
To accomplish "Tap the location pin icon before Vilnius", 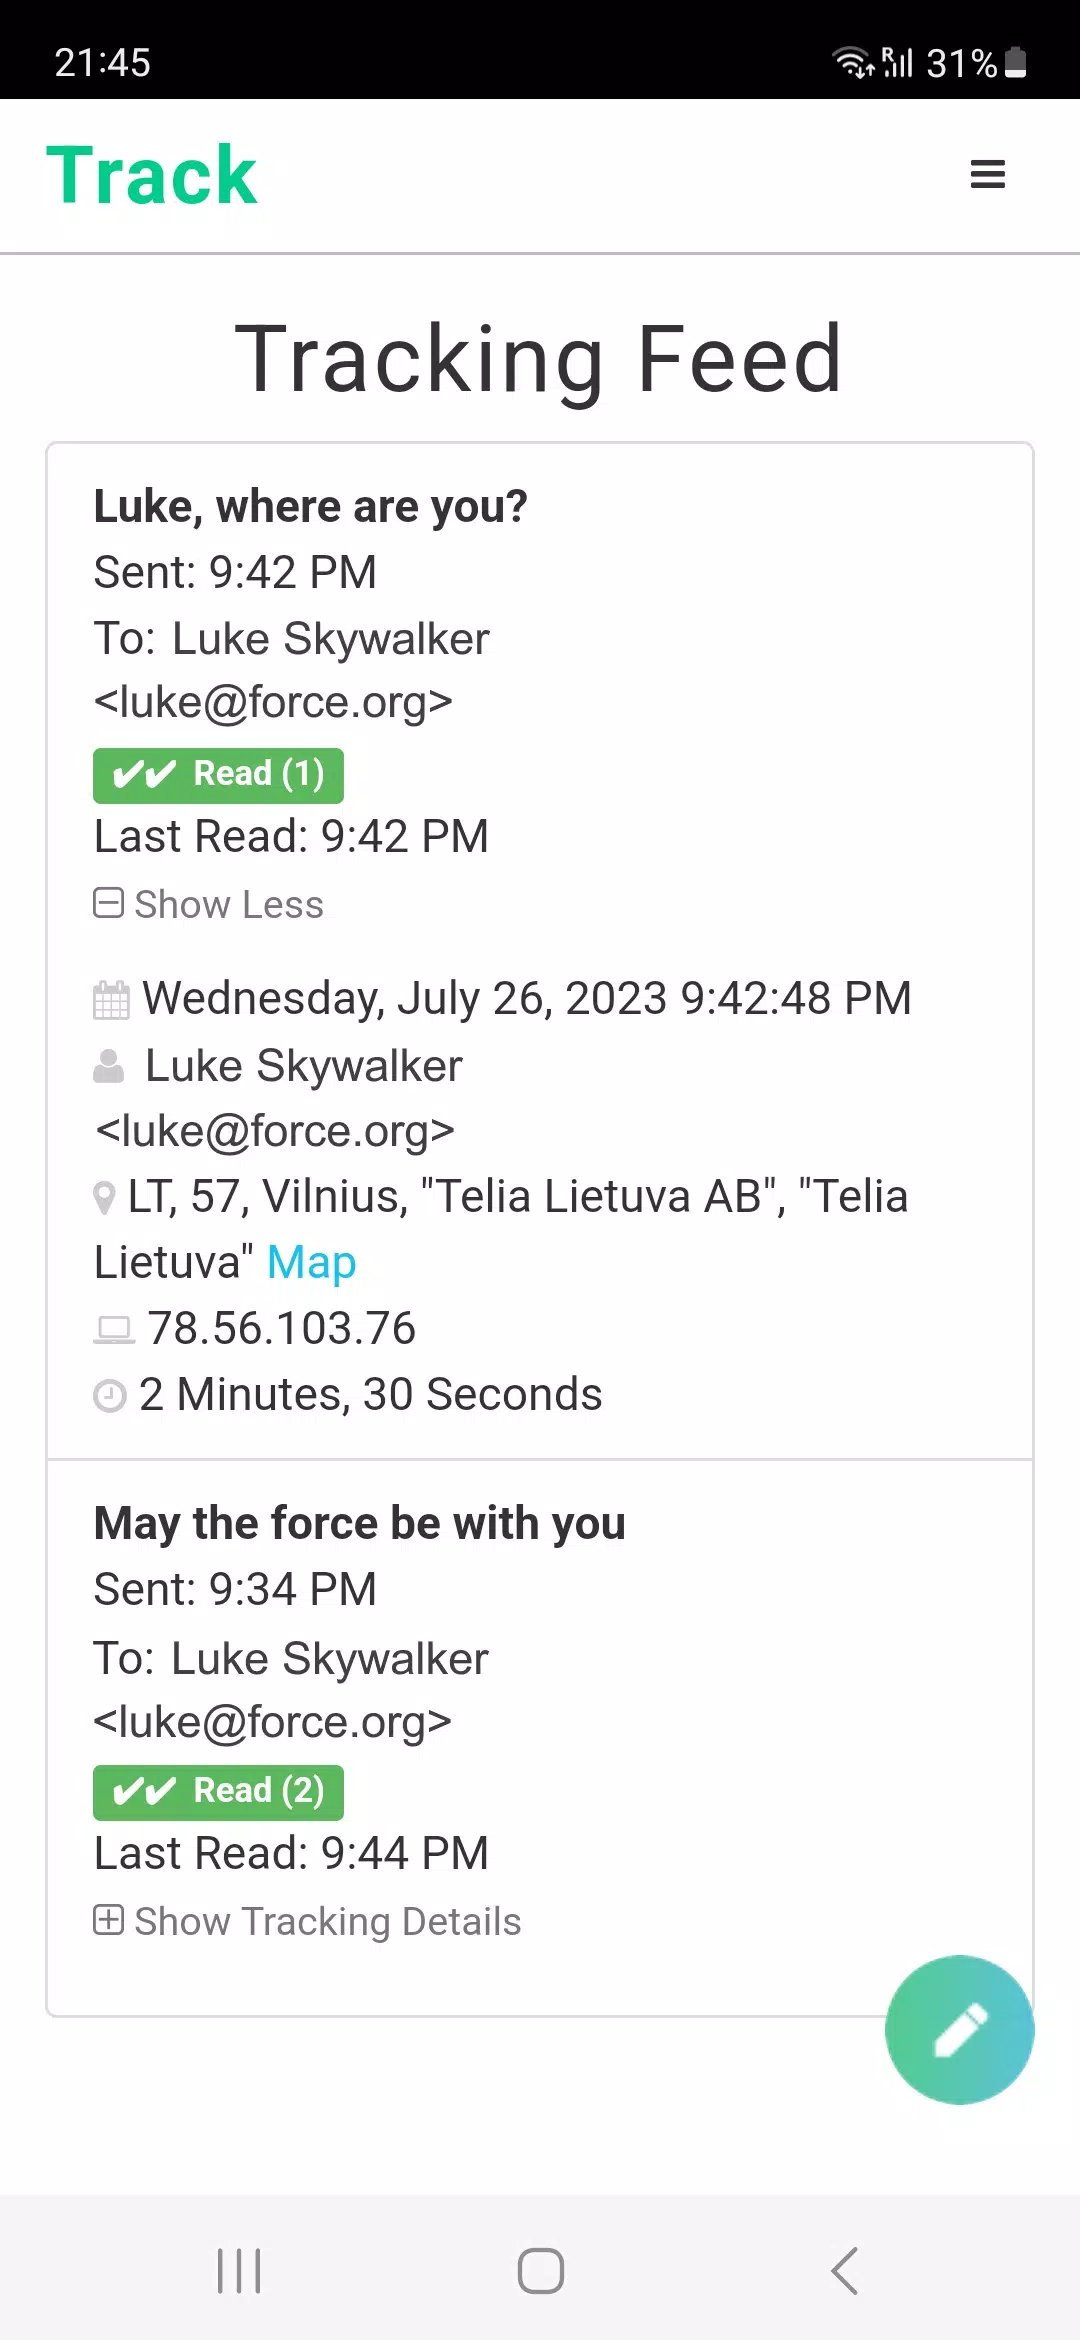I will pyautogui.click(x=104, y=1198).
